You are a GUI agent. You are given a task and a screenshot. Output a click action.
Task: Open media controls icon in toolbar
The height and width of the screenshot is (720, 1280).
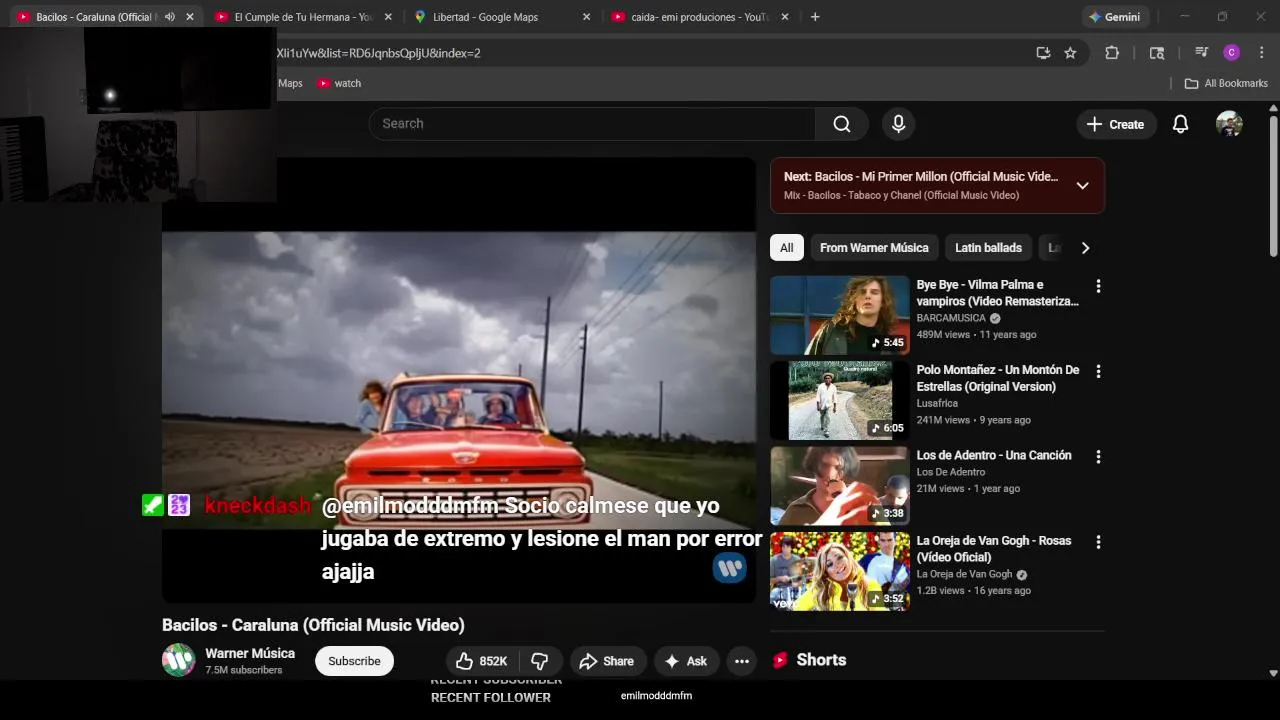1201,53
